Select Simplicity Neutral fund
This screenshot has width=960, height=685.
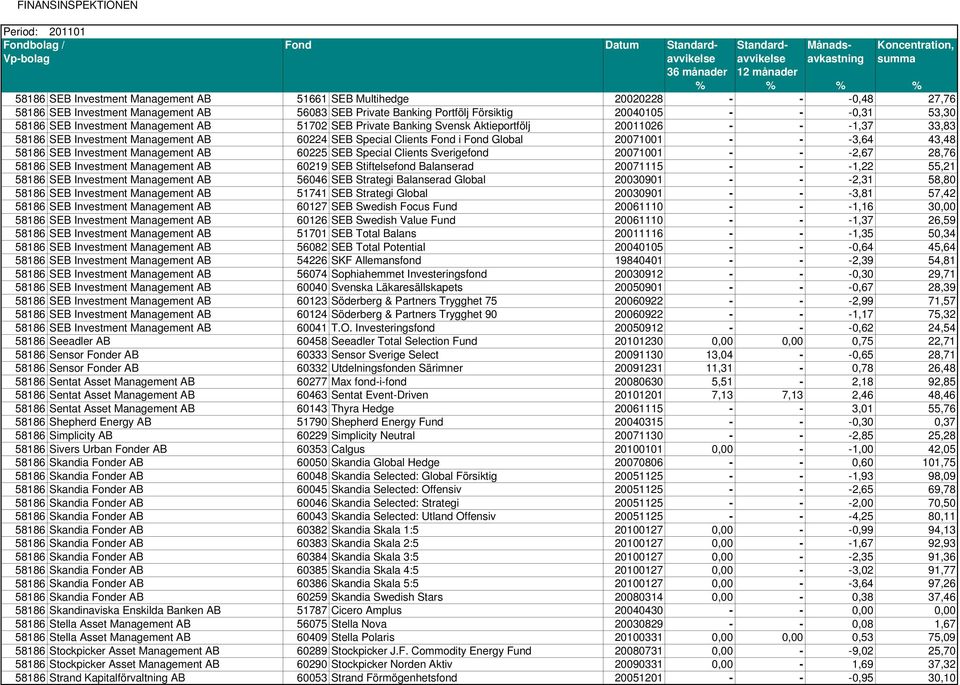tap(373, 436)
